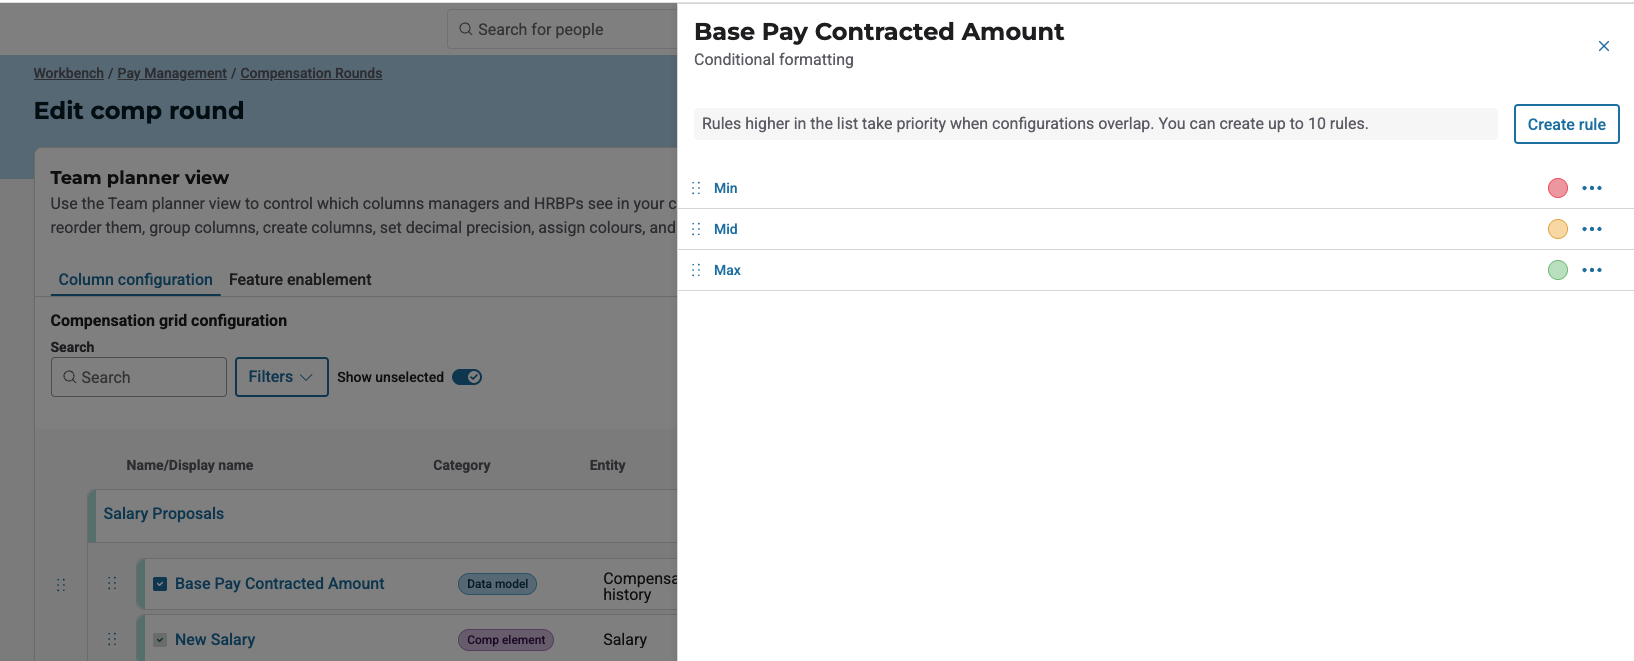Image resolution: width=1634 pixels, height=661 pixels.
Task: Click drag handle for New Salary row
Action: [x=112, y=639]
